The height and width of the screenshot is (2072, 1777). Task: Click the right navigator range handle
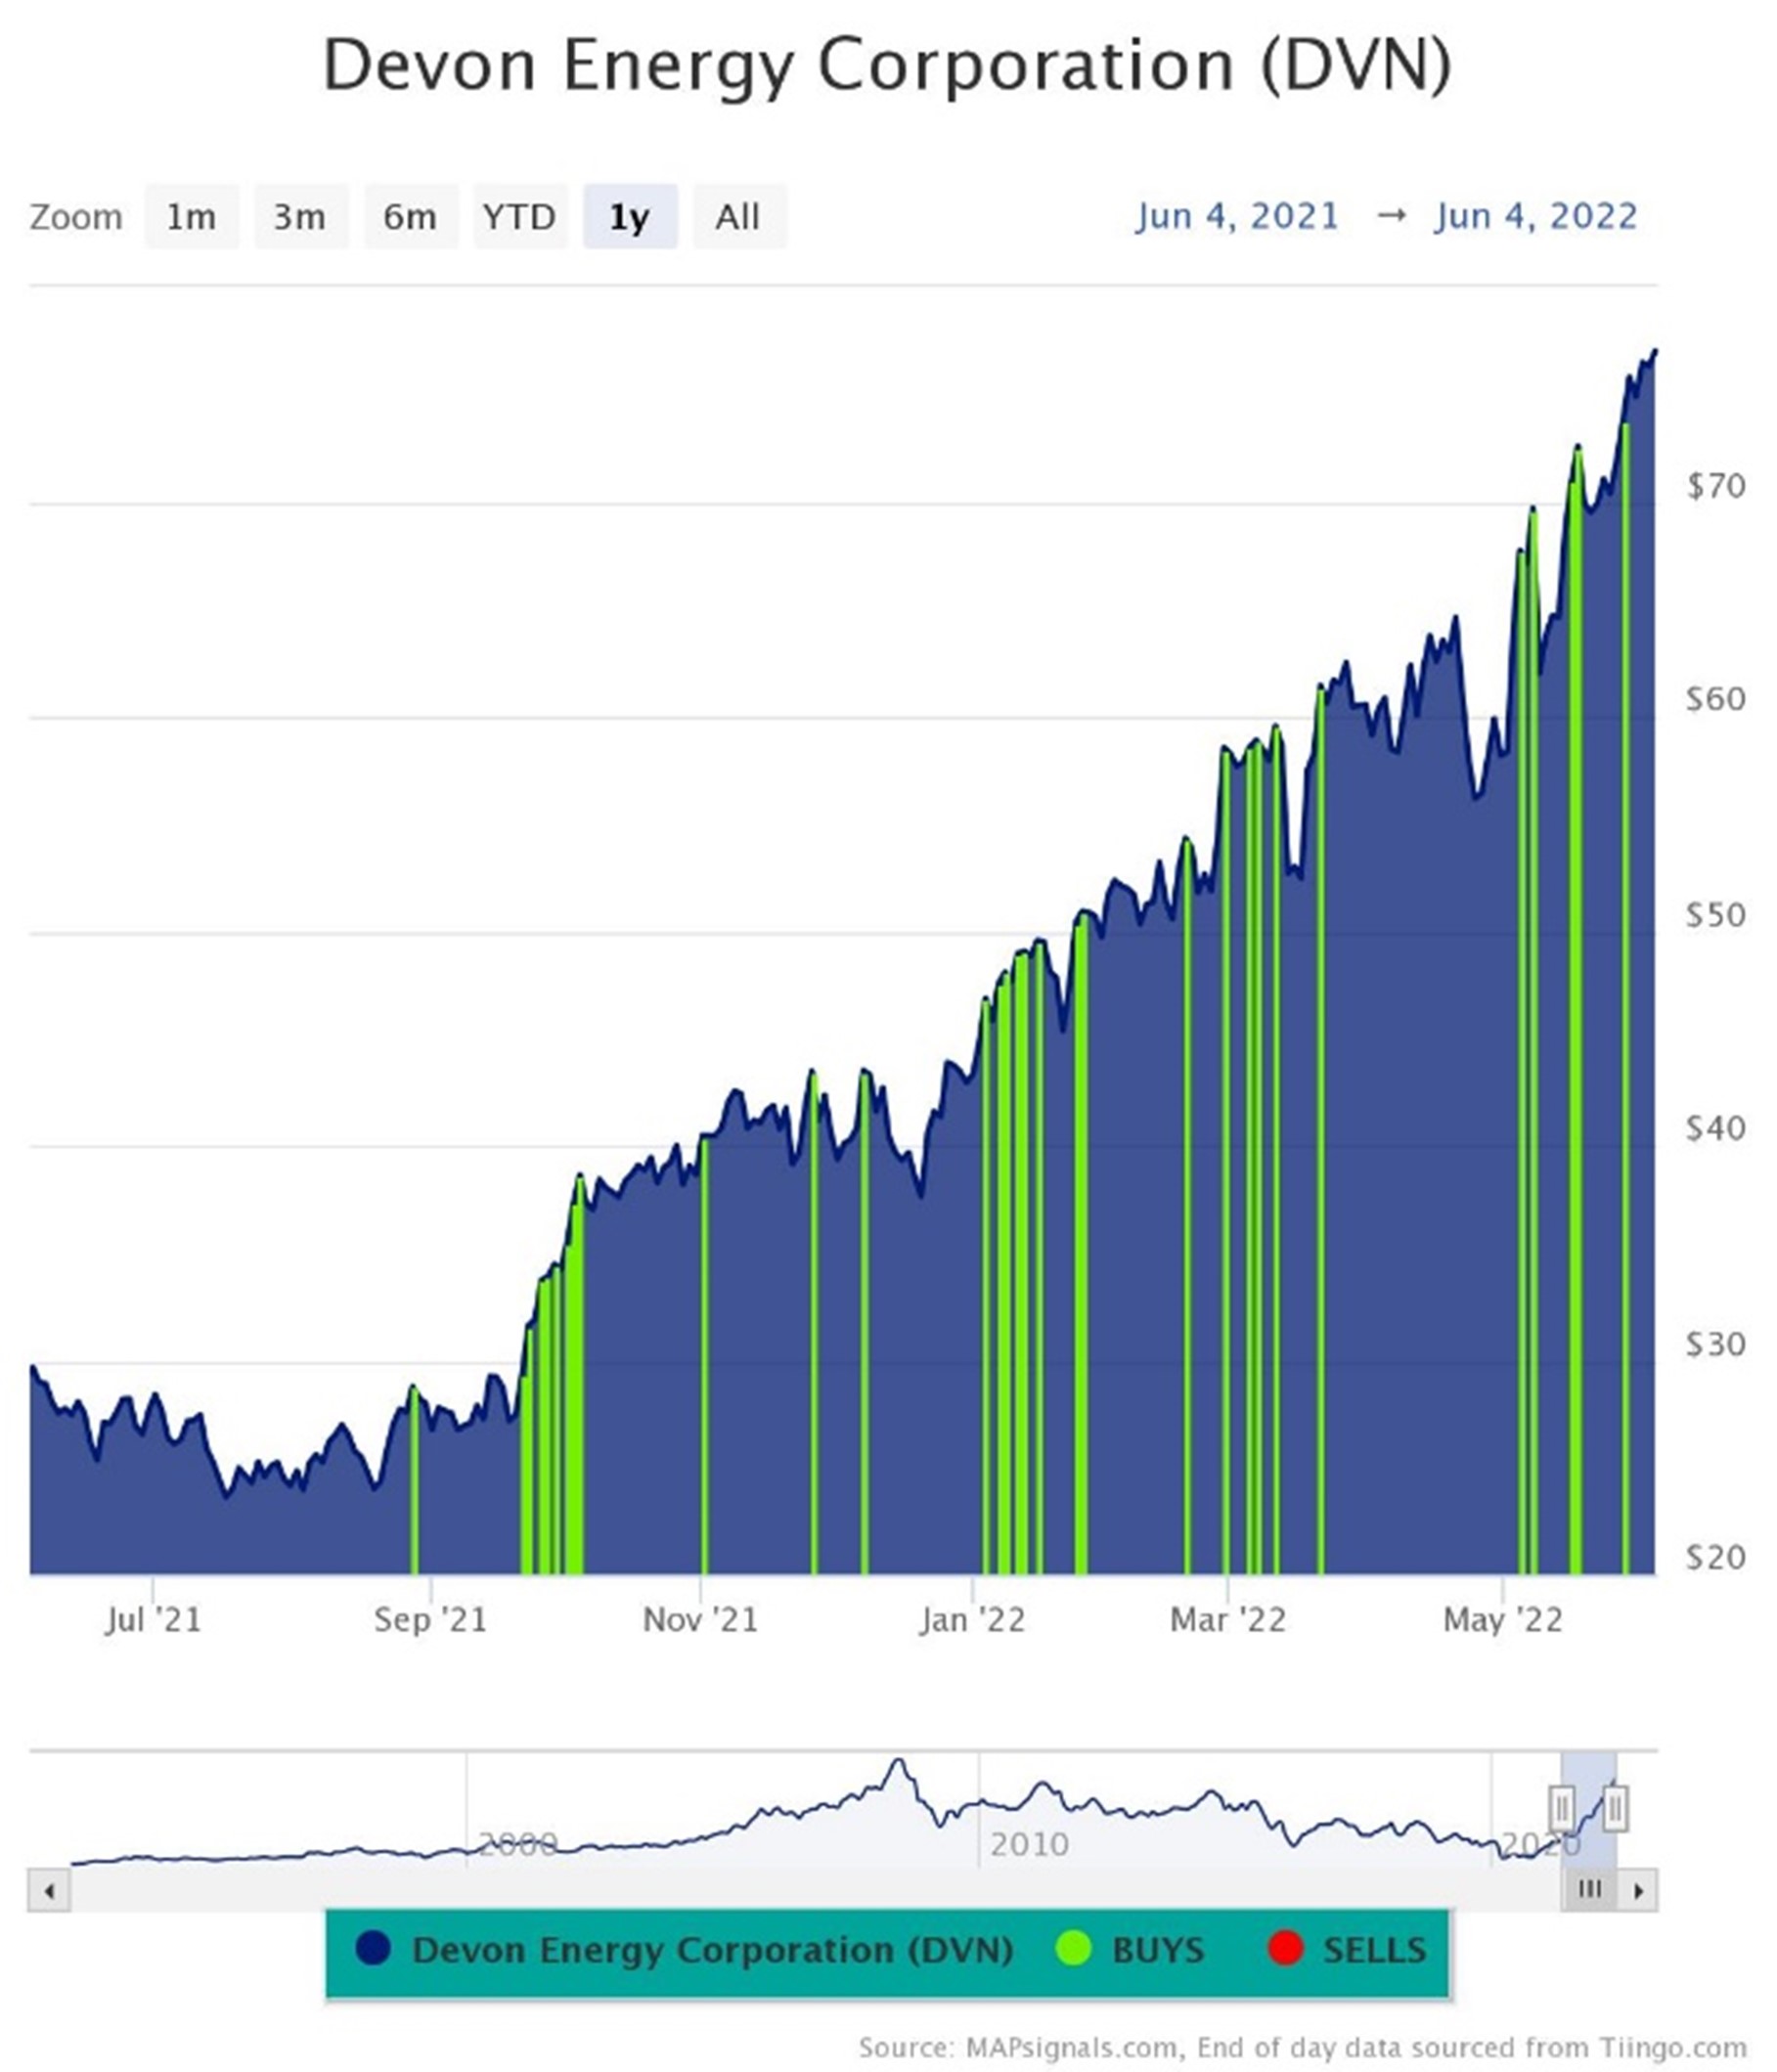pyautogui.click(x=1615, y=1808)
